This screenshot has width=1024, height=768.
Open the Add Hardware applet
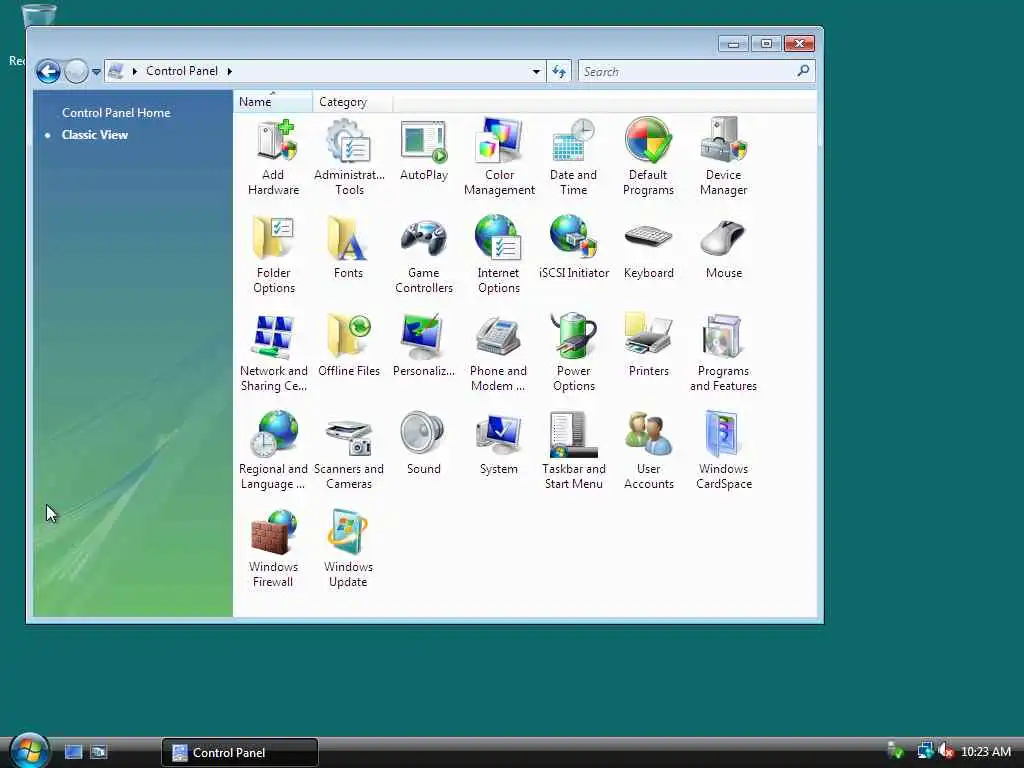274,157
